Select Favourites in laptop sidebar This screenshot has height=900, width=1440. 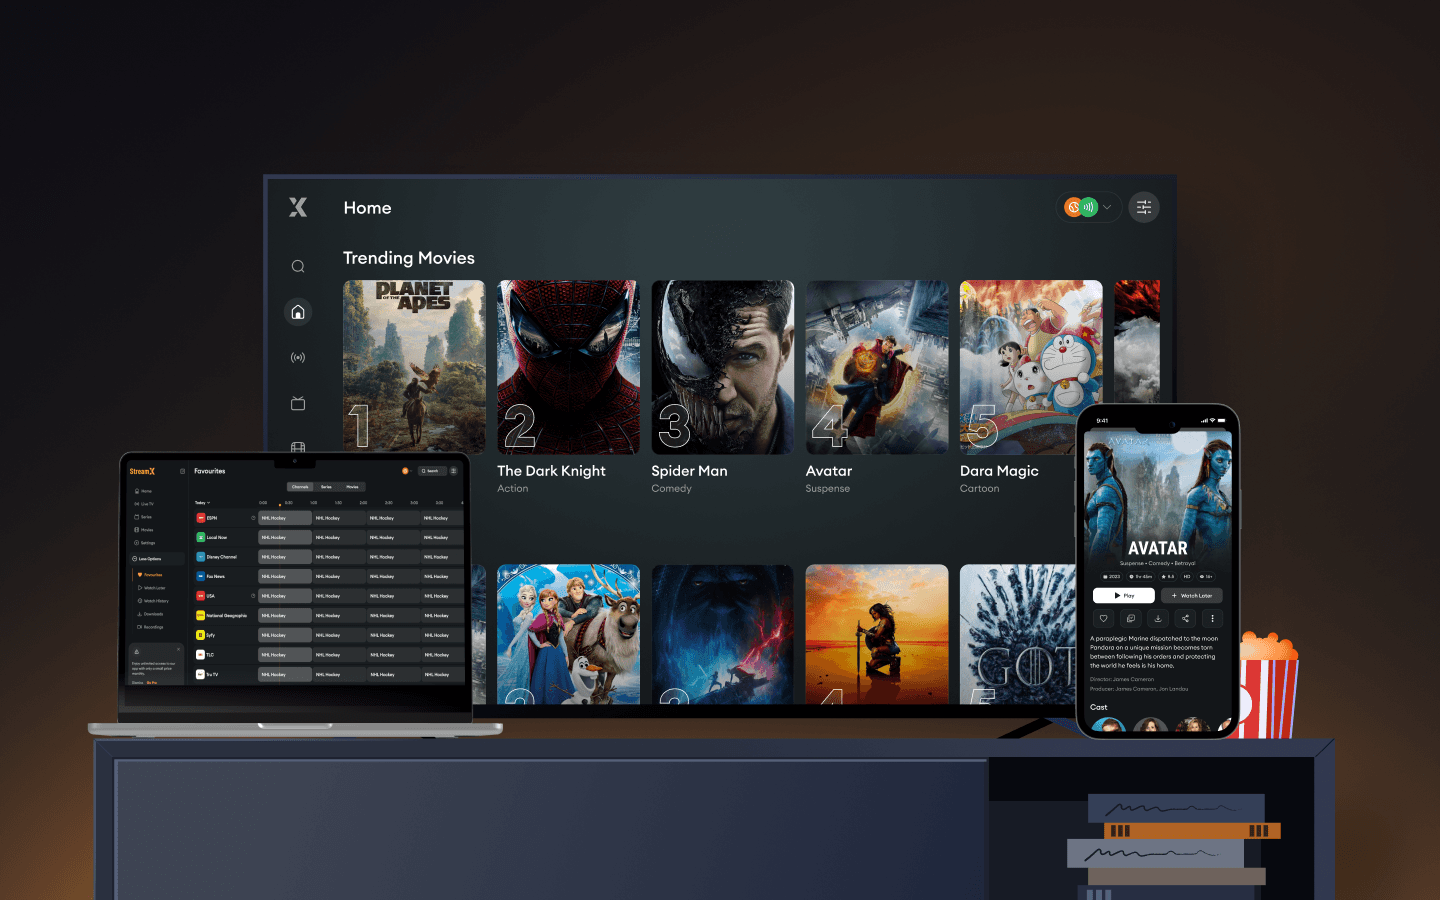(x=150, y=575)
